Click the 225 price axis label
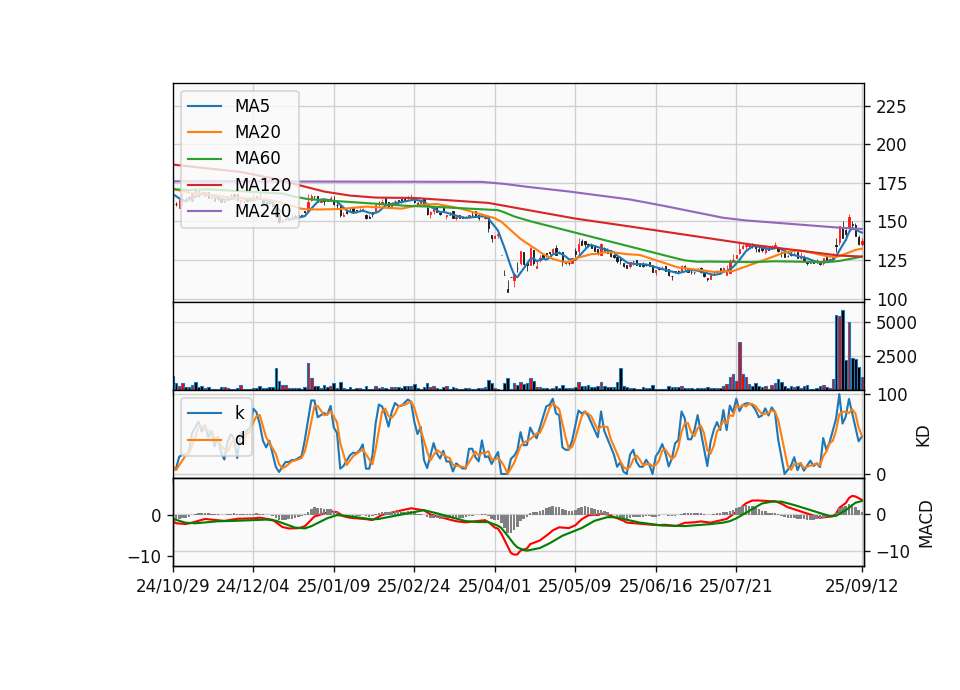Viewport: 960px width, 690px height. [891, 107]
